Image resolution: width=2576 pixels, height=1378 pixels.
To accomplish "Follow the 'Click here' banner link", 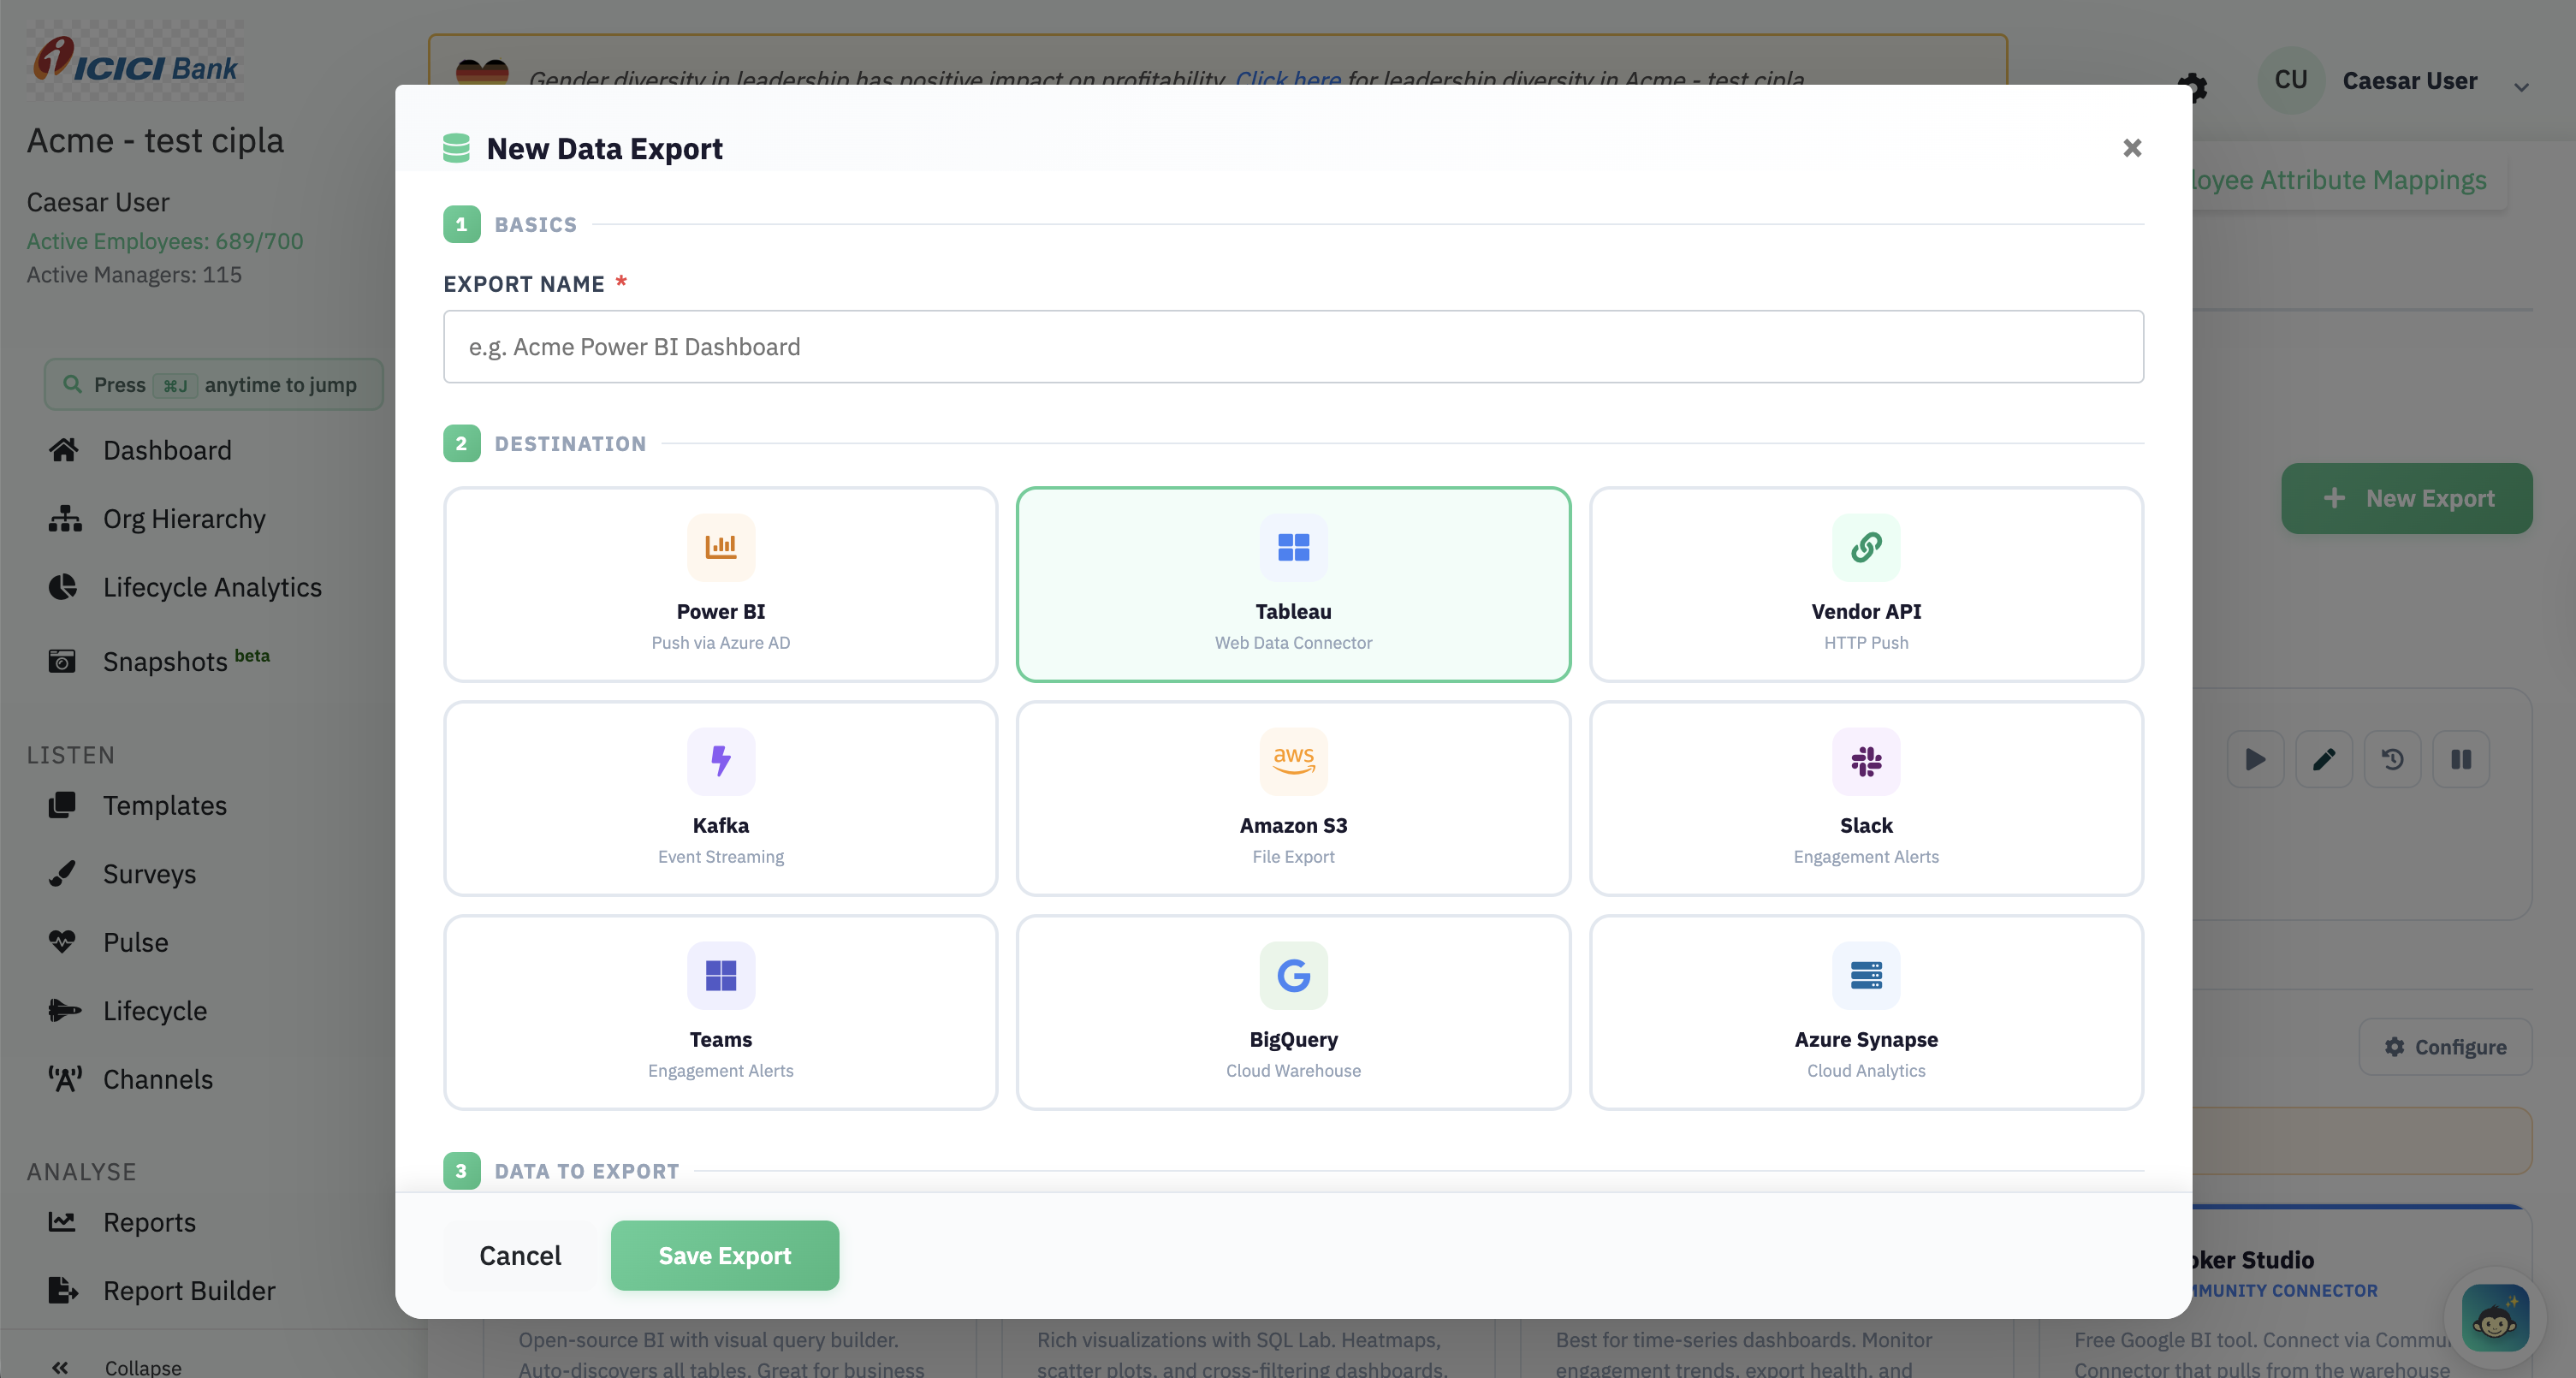I will (1288, 79).
